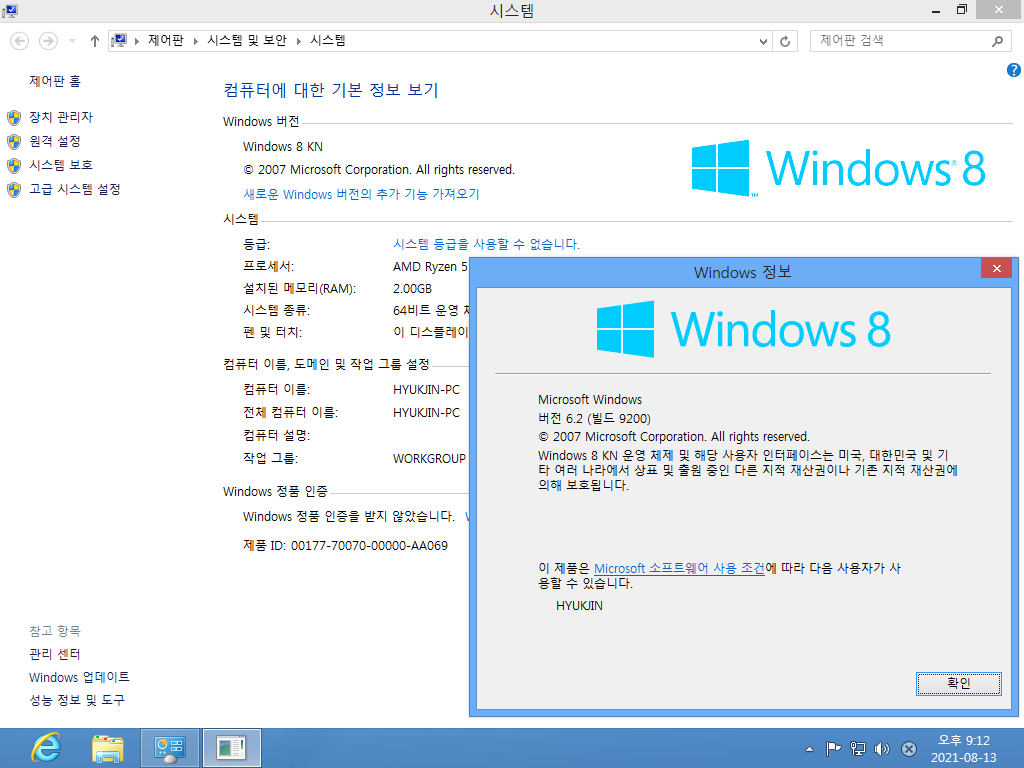The image size is (1024, 768).
Task: Click Windows 8 KN edition text
Action: coord(283,146)
